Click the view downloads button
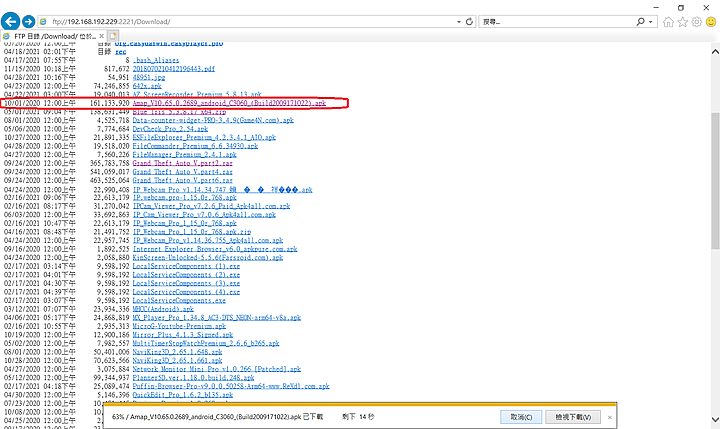 [x=573, y=417]
